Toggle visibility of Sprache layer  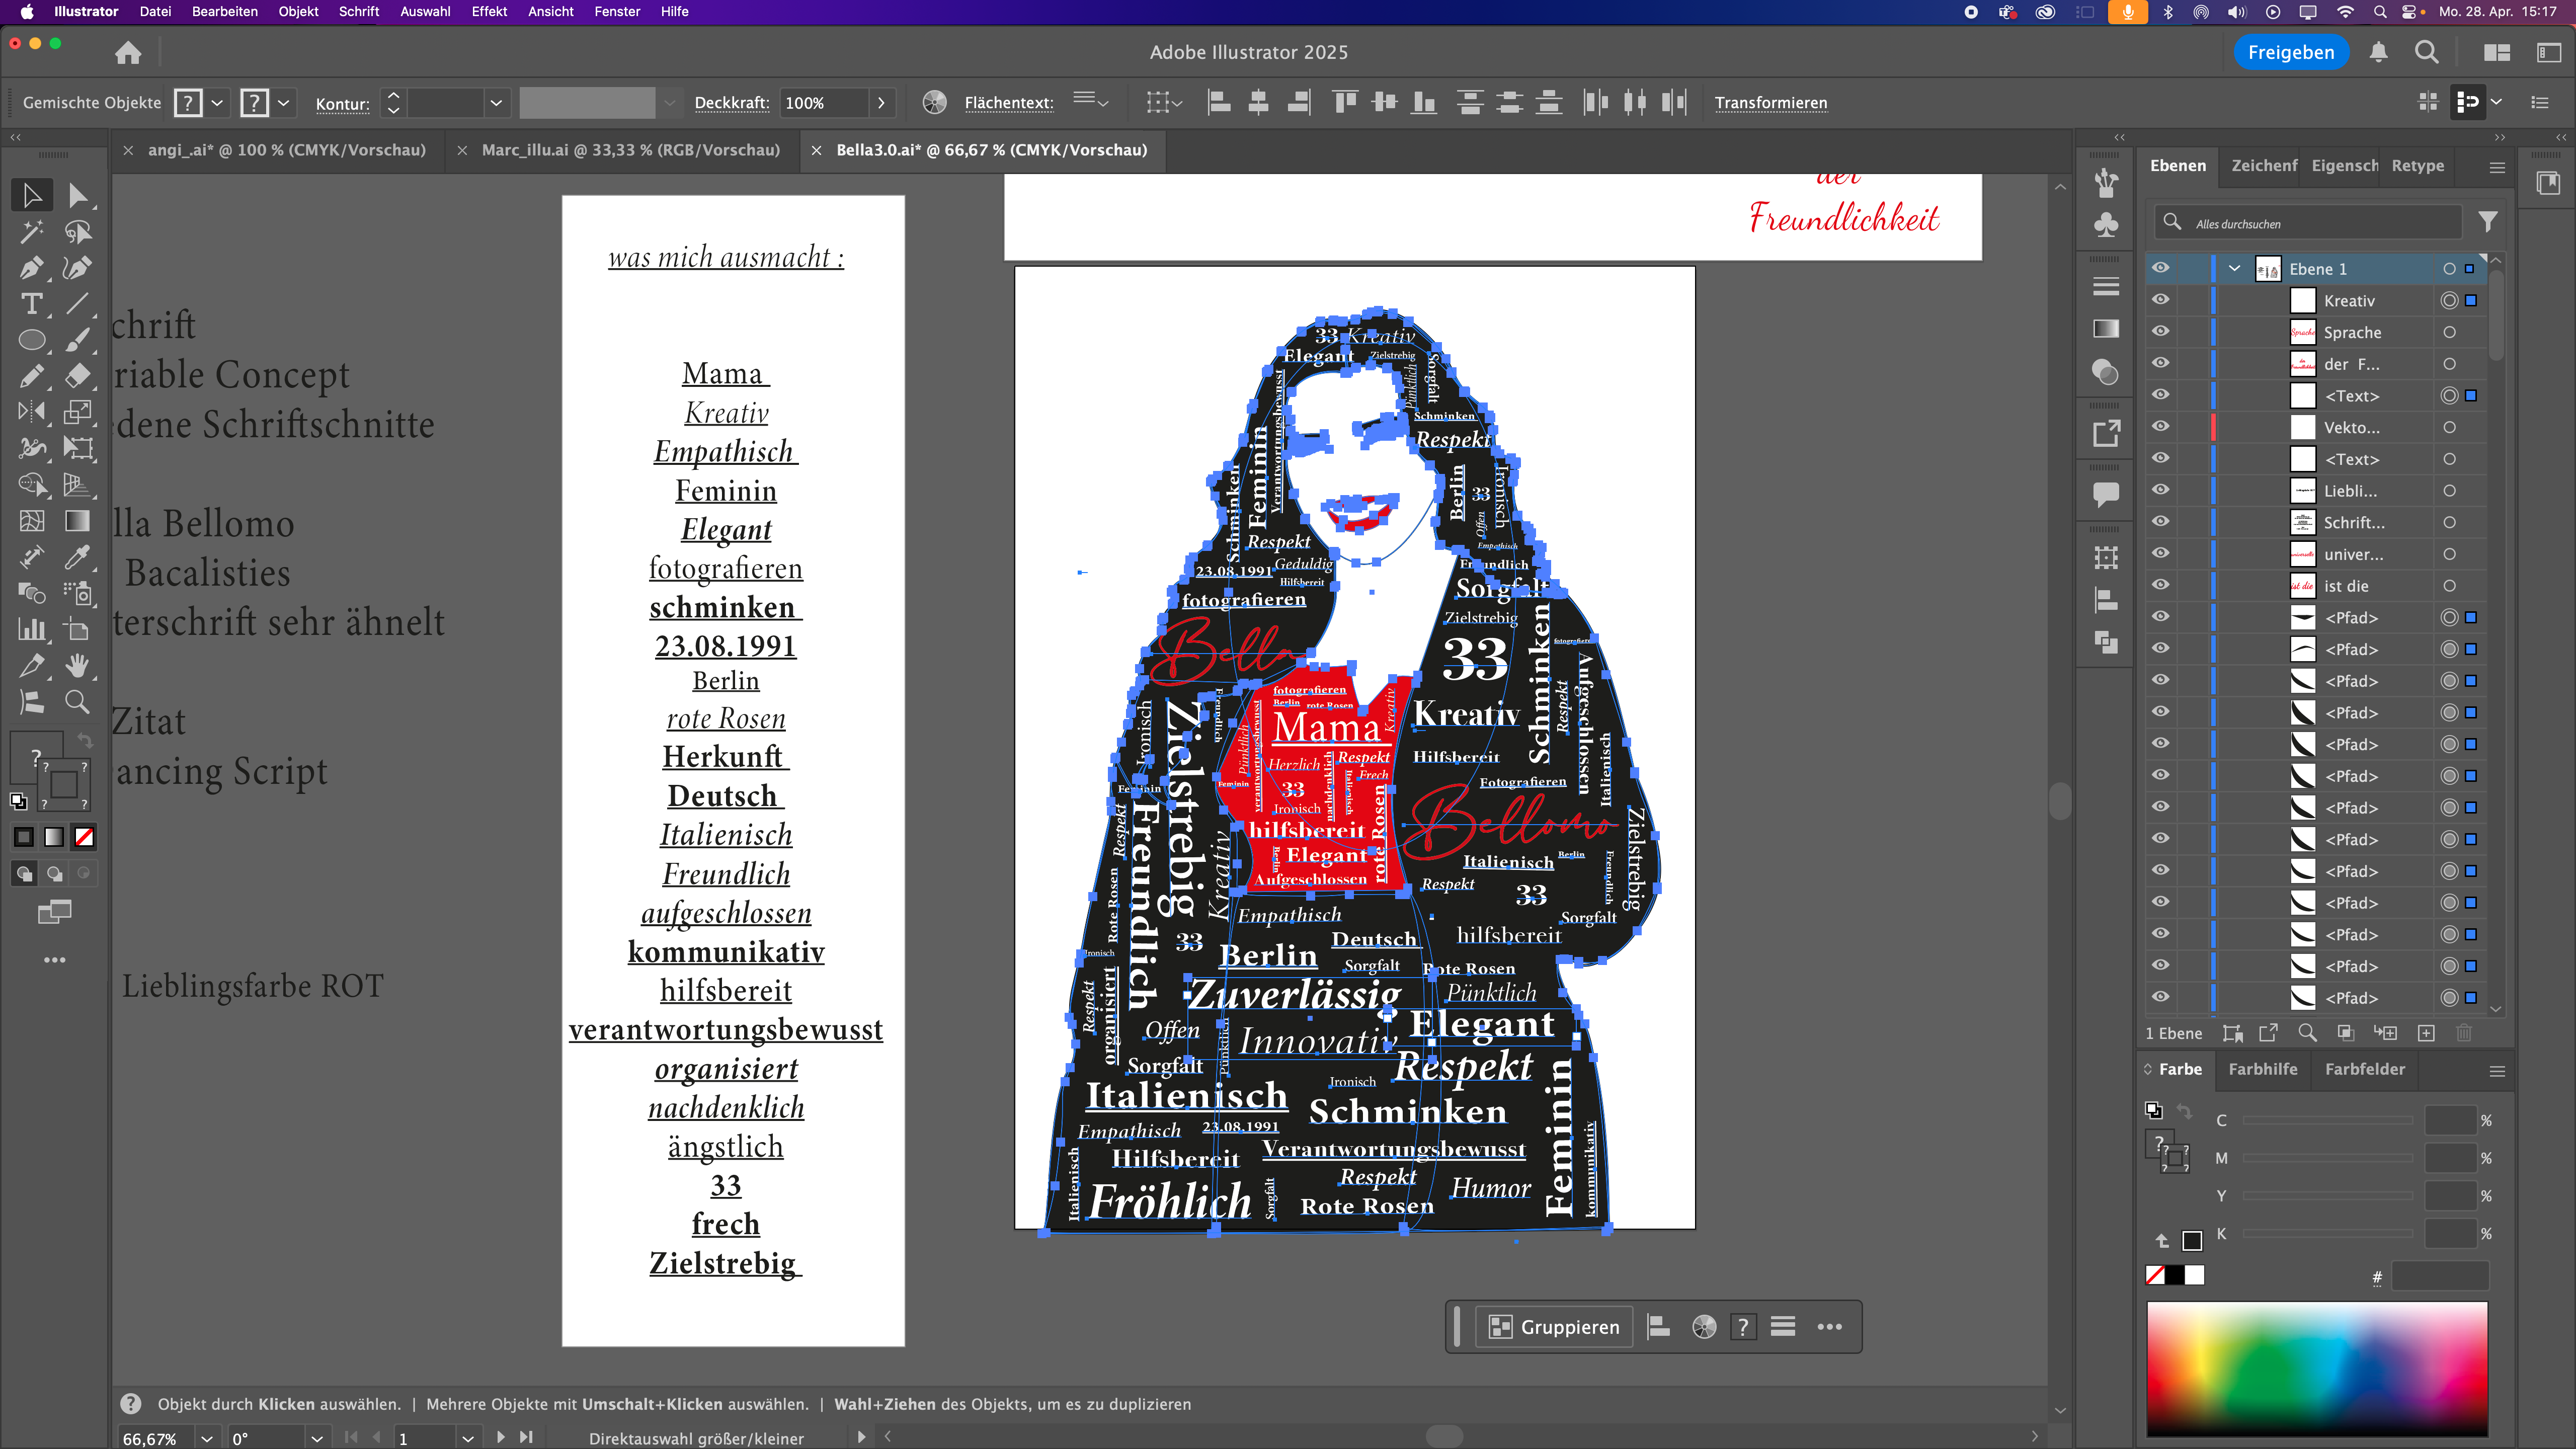2160,332
